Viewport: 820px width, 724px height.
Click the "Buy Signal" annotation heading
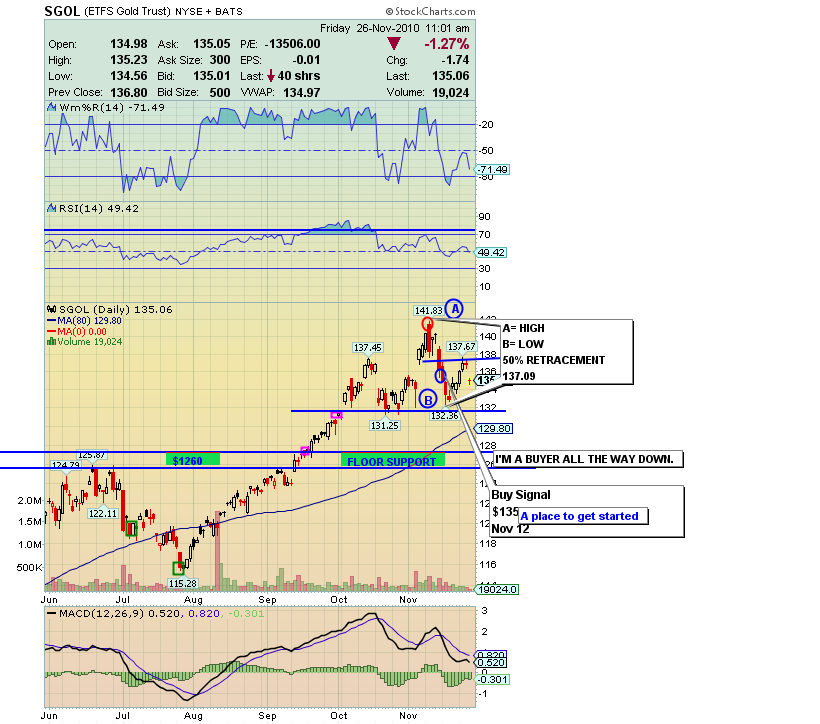click(521, 495)
